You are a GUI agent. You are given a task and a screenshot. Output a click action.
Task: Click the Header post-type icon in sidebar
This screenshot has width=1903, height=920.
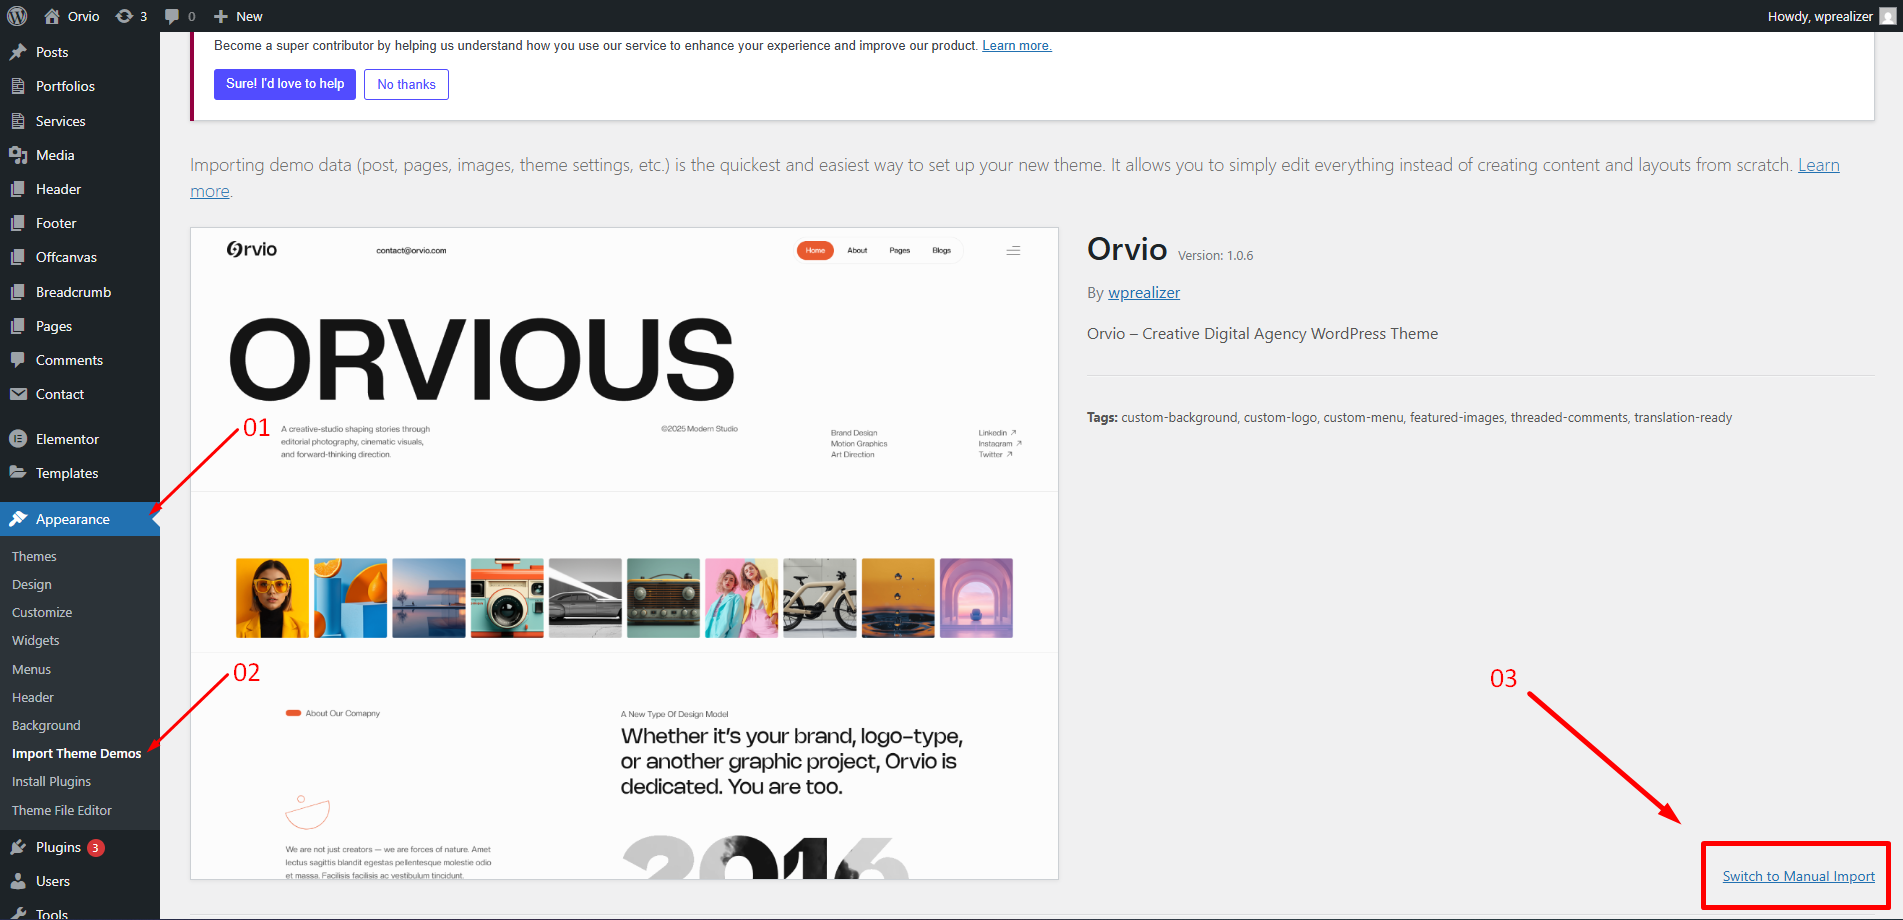coord(18,189)
